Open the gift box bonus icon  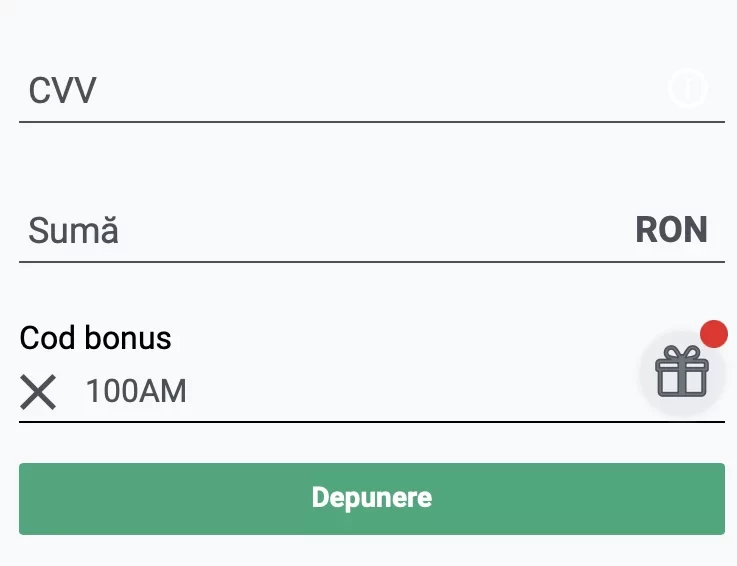682,372
